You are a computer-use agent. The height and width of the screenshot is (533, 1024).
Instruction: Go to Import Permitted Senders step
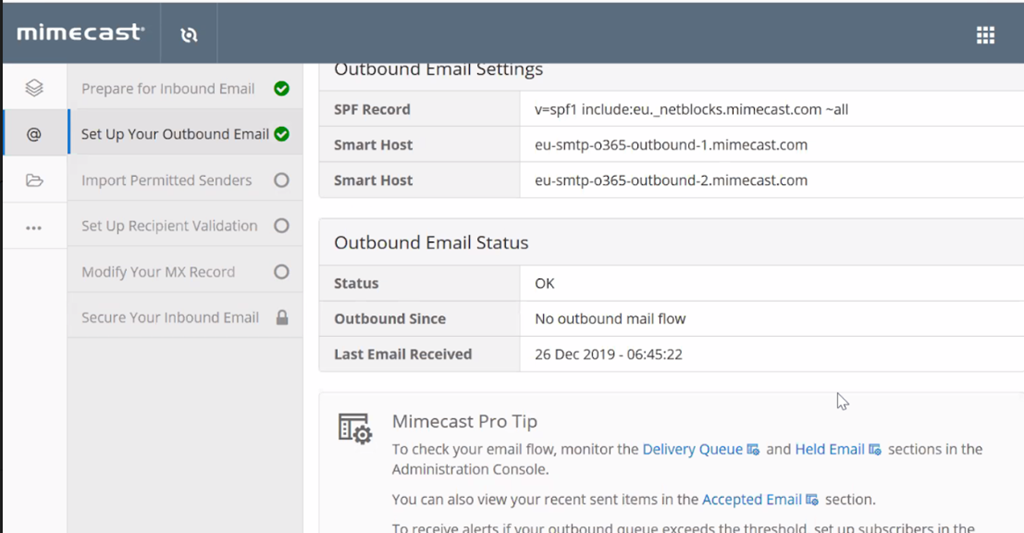[x=185, y=180]
